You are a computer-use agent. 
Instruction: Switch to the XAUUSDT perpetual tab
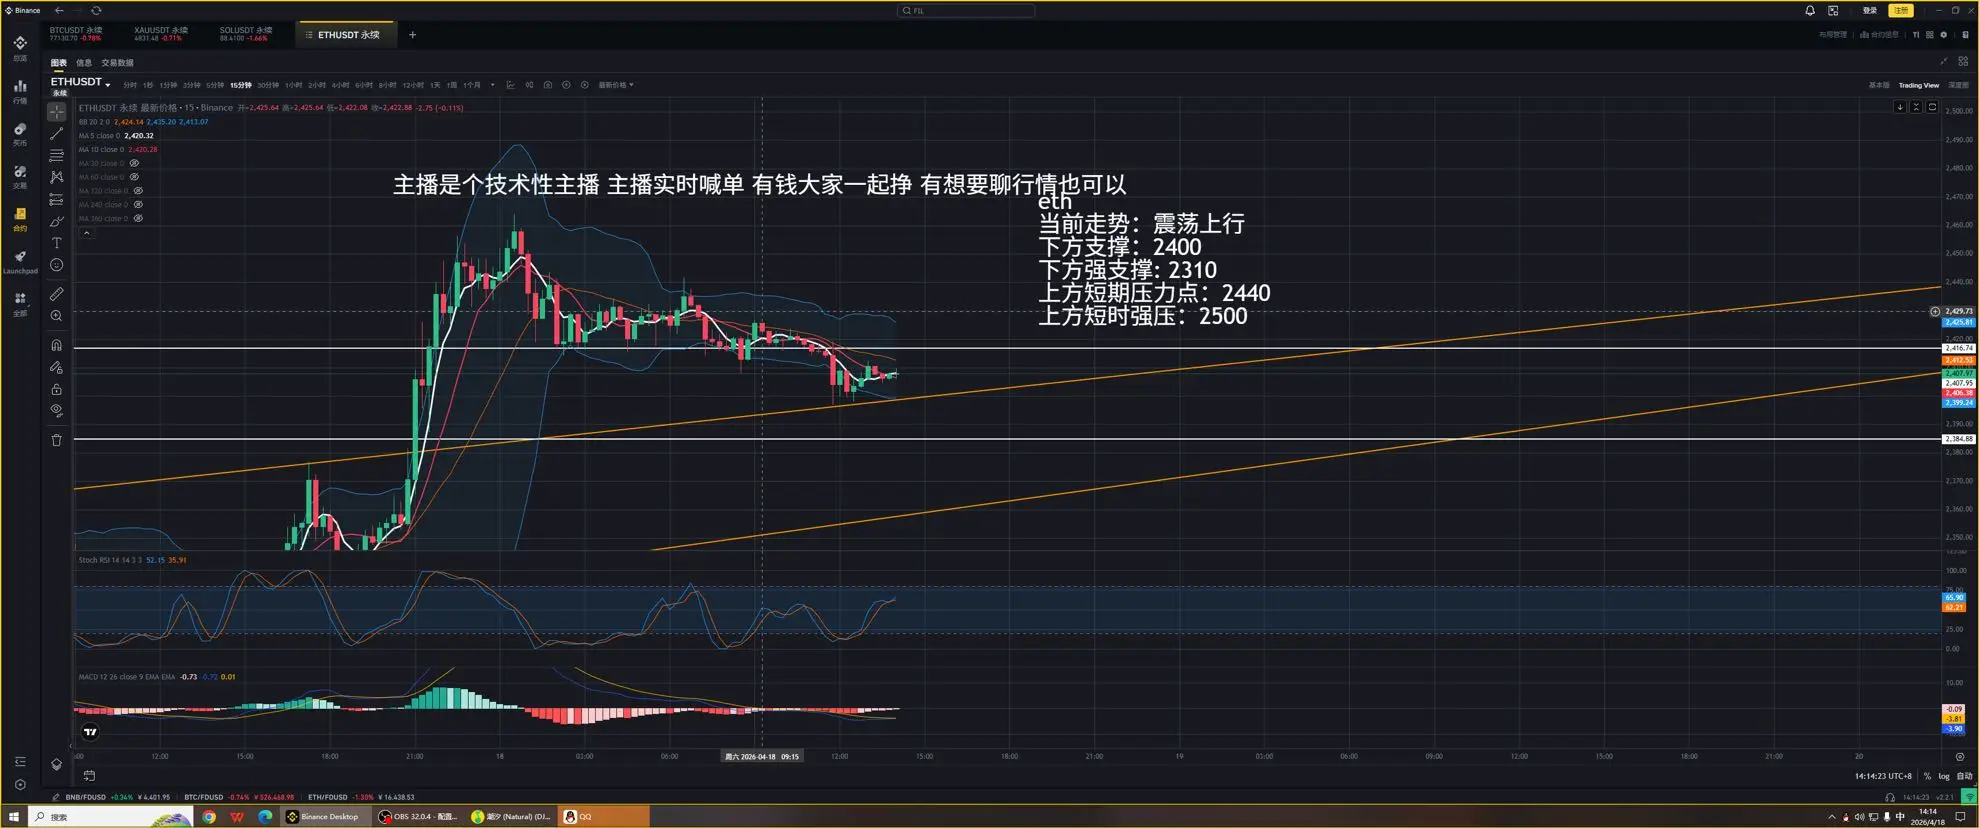[161, 34]
